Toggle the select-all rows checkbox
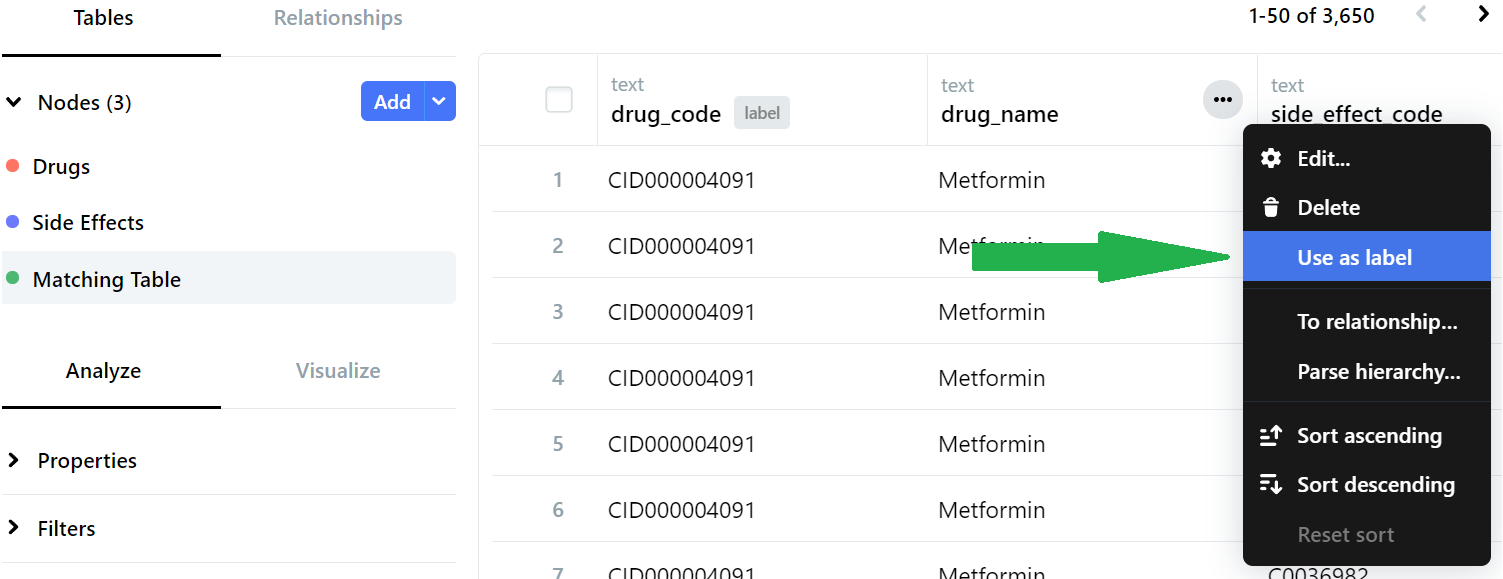The height and width of the screenshot is (579, 1503). point(559,100)
